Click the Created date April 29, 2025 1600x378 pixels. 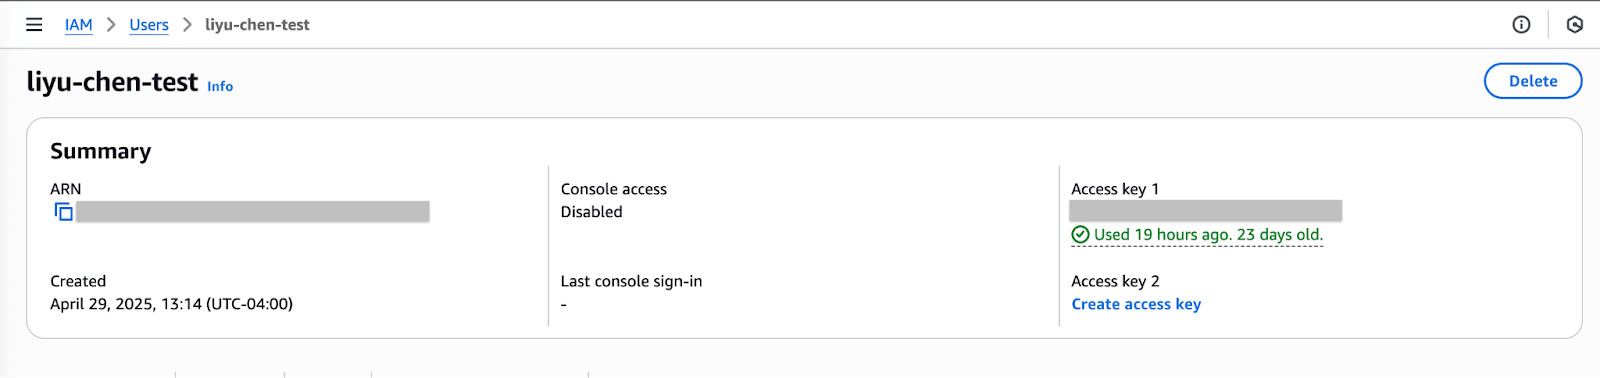point(171,304)
